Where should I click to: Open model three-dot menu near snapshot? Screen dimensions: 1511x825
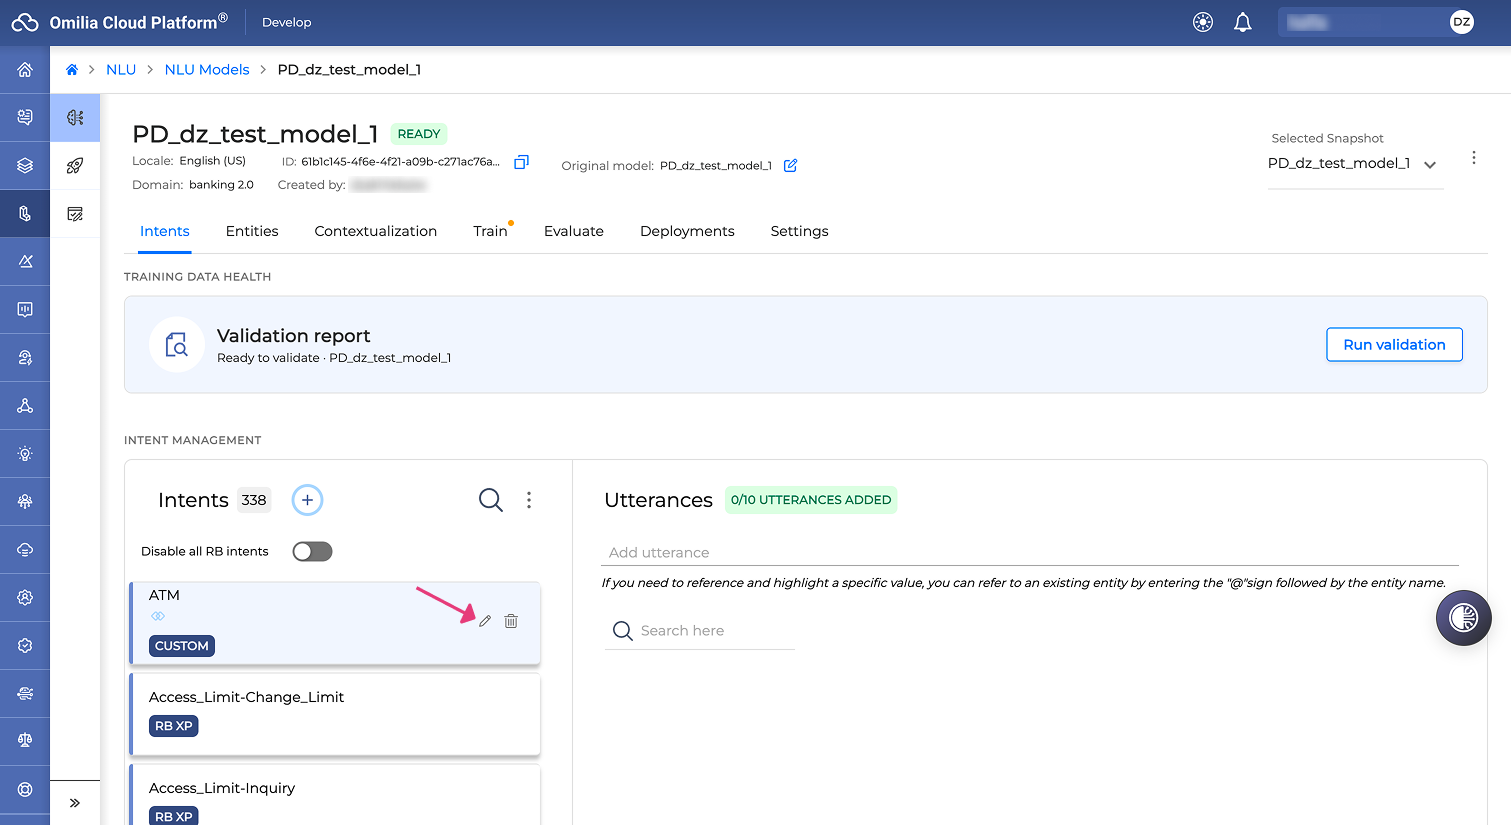pyautogui.click(x=1473, y=158)
